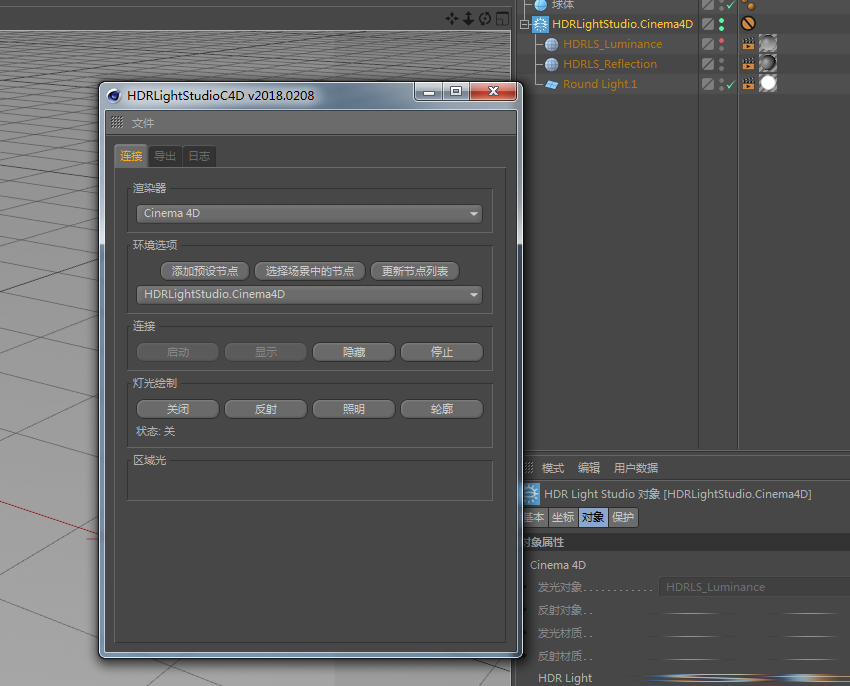This screenshot has width=850, height=686.
Task: Select compositing tag on Round Light.1 row
Action: pyautogui.click(x=748, y=84)
